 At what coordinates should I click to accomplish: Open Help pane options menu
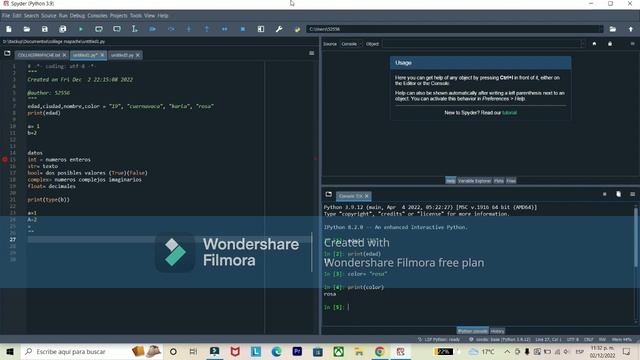[632, 44]
